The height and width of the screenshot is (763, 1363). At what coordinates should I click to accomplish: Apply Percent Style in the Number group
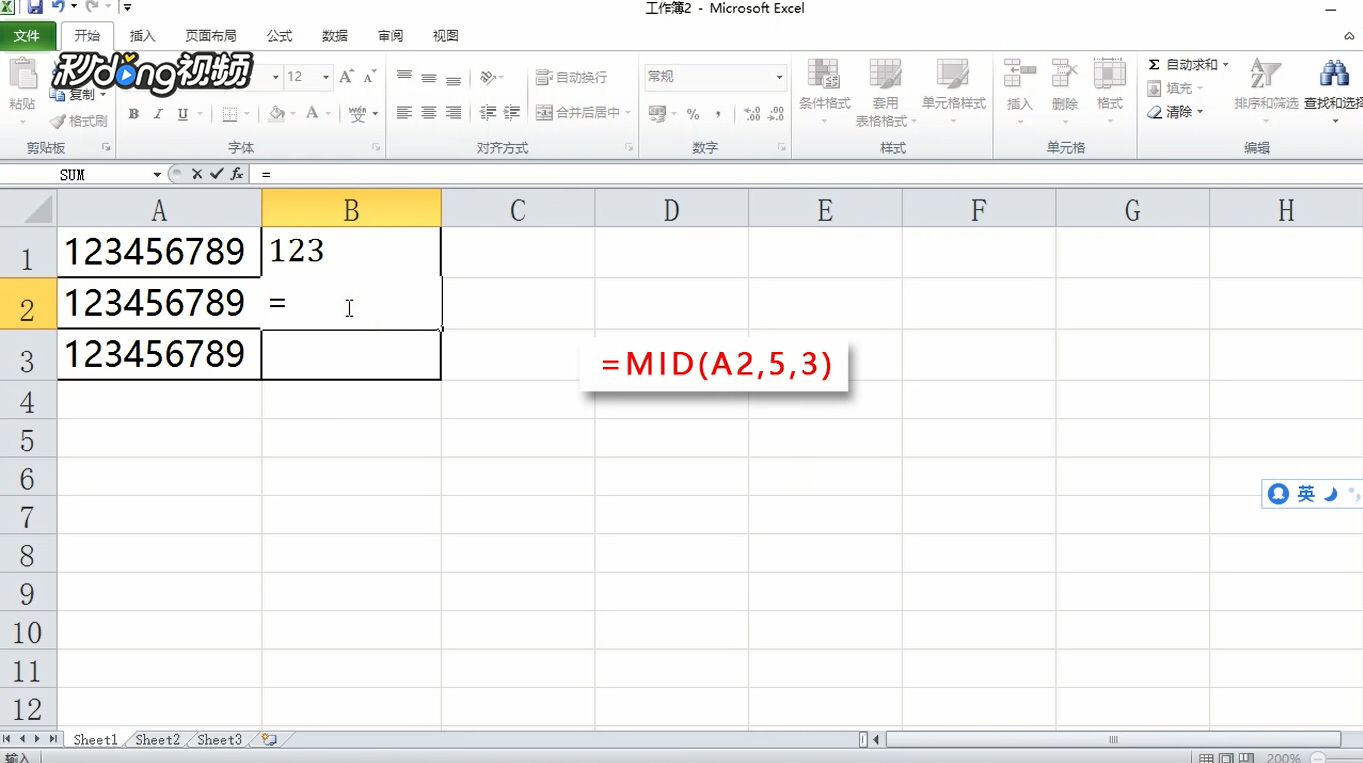[x=693, y=114]
